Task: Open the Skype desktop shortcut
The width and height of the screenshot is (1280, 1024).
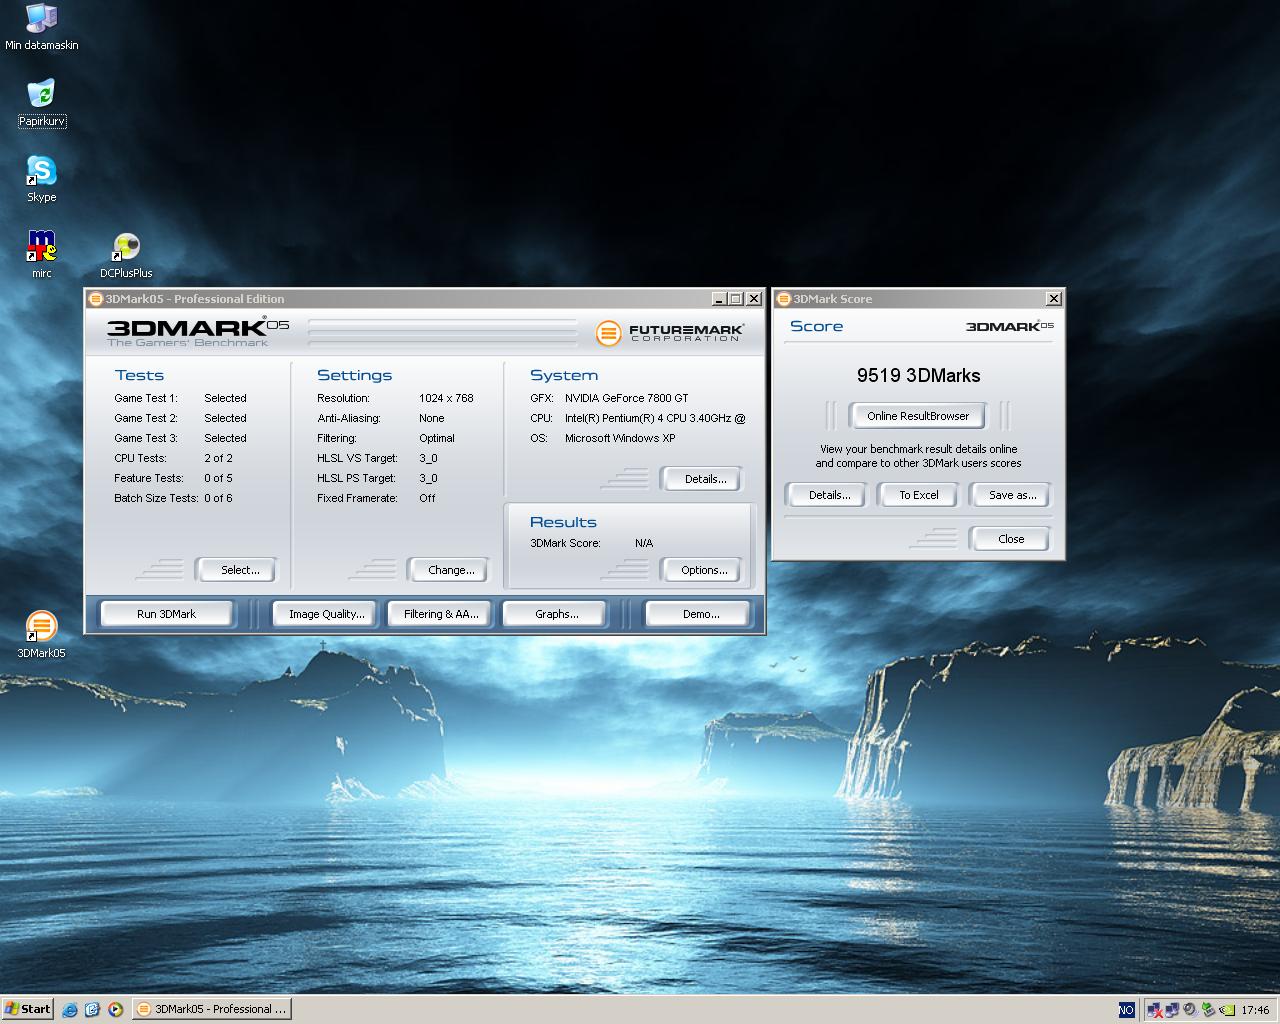Action: [x=41, y=171]
